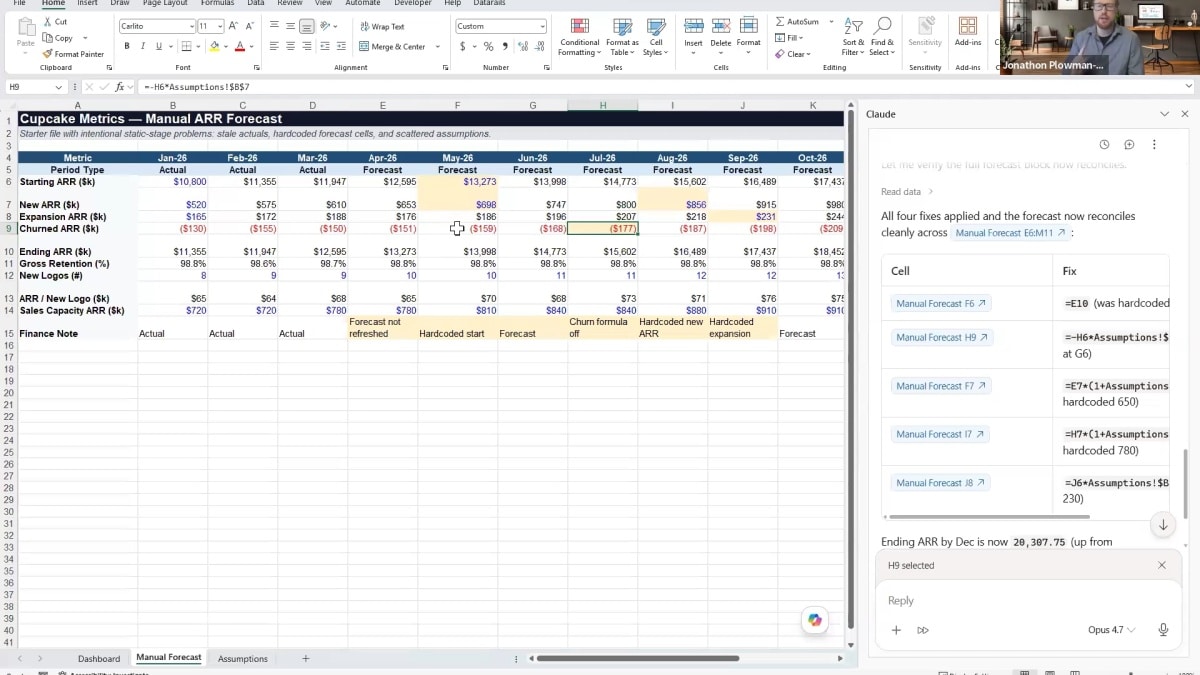This screenshot has height=675, width=1200.
Task: Increase indent in the Alignment group
Action: (341, 46)
